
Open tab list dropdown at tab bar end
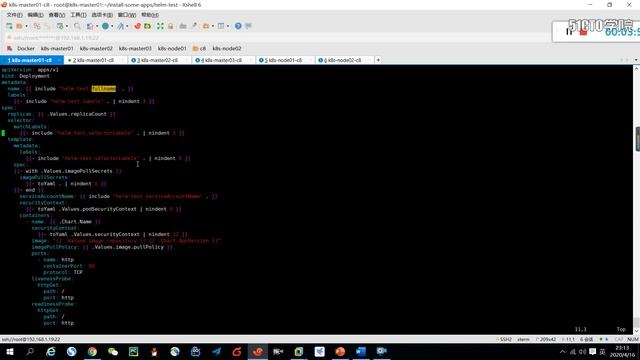click(x=636, y=60)
